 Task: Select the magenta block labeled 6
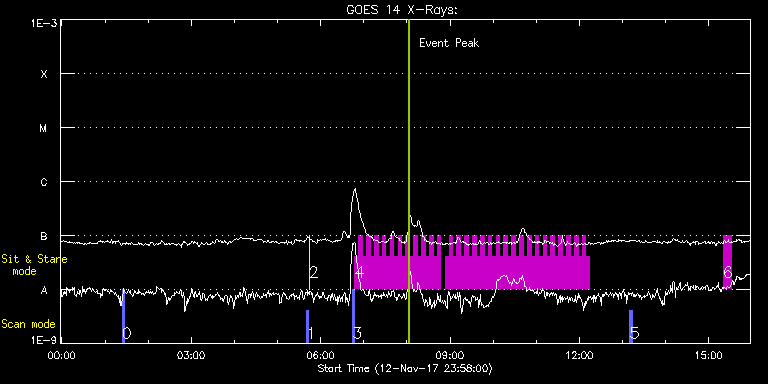point(728,262)
